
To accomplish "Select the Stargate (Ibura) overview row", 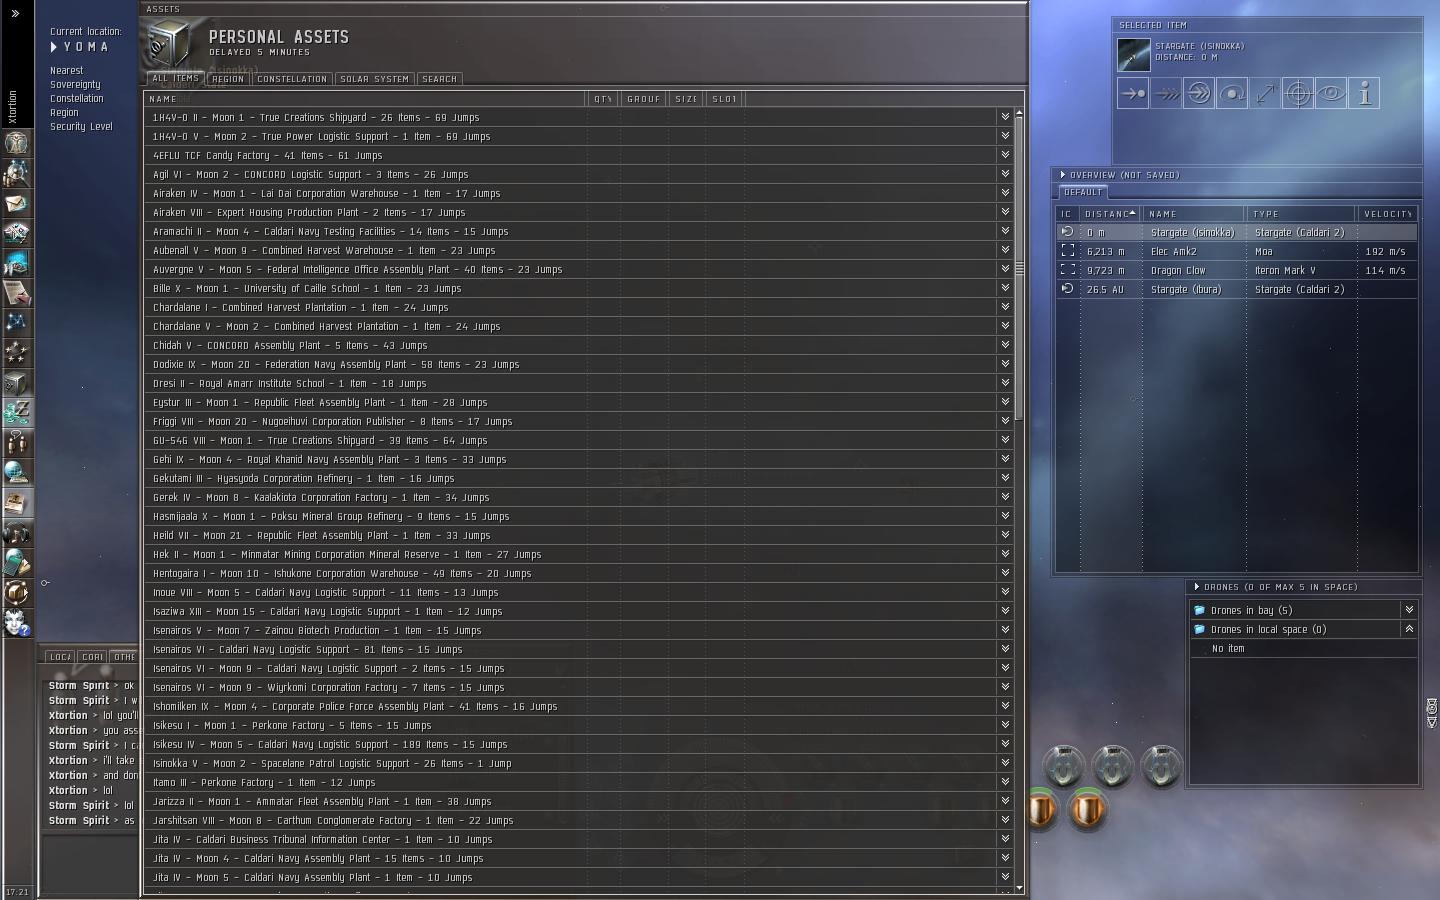I will 1237,289.
